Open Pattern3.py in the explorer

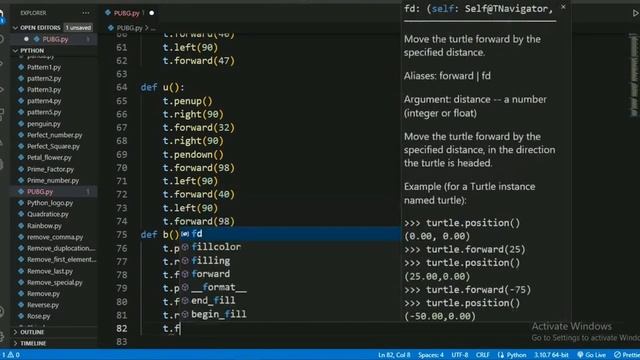pos(44,90)
